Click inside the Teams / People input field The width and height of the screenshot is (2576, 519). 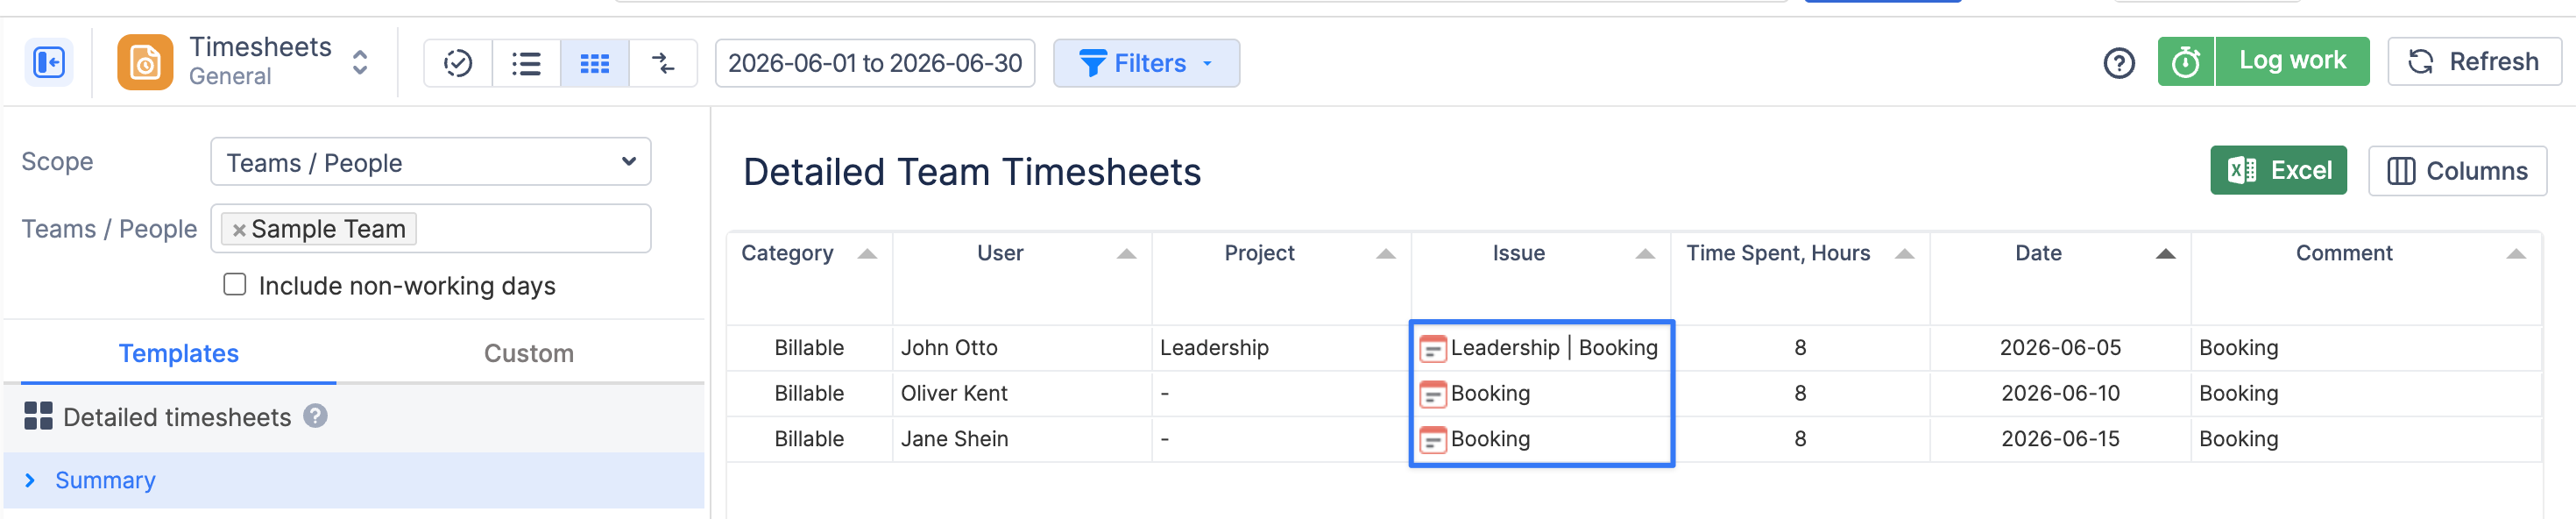click(431, 229)
